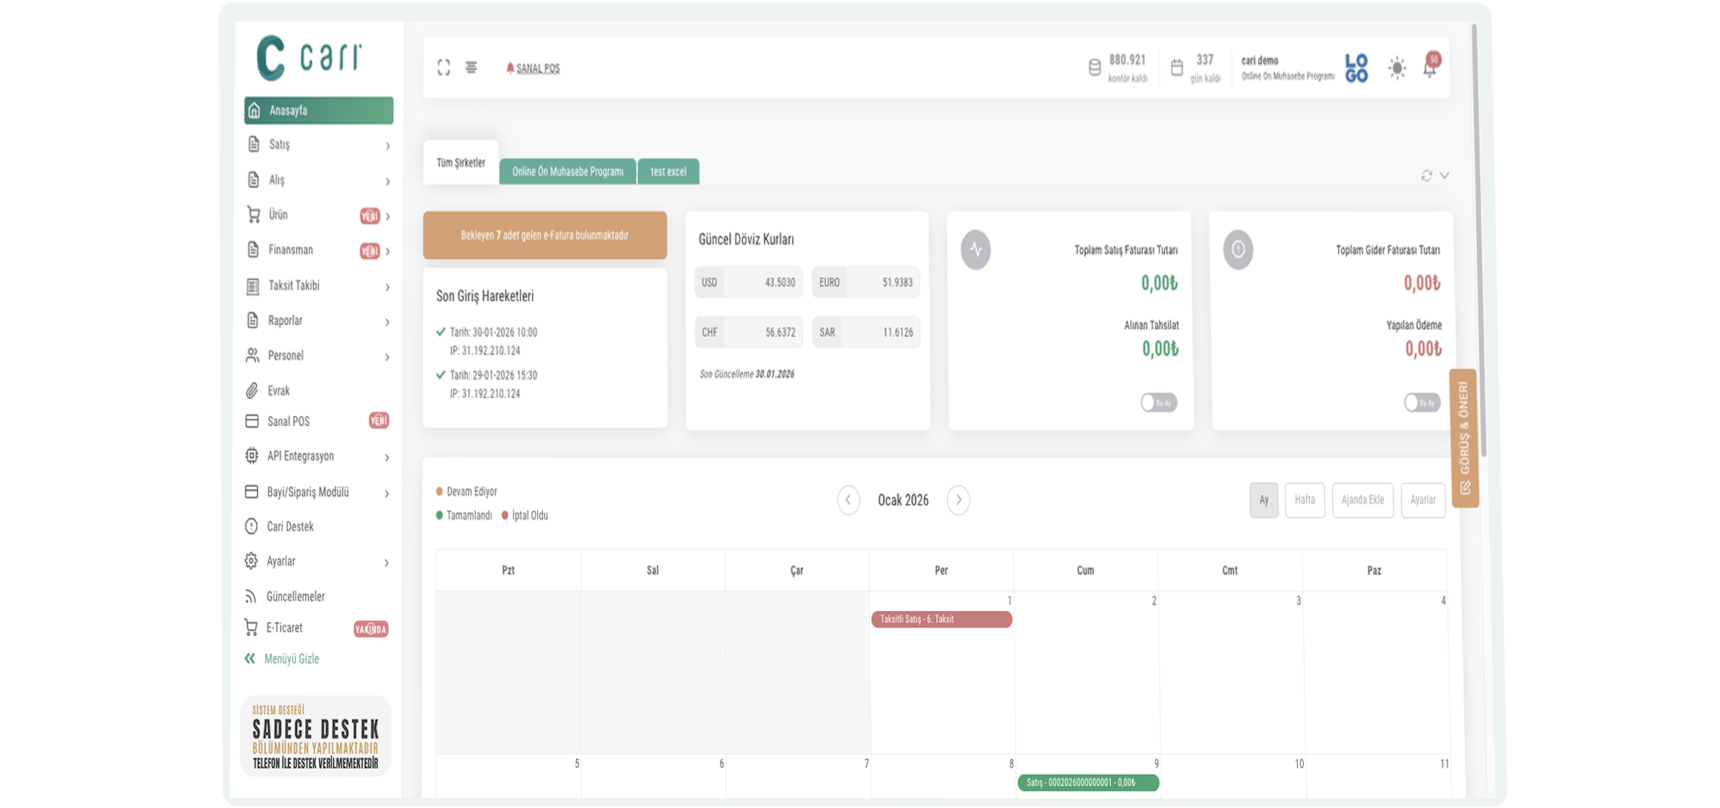The width and height of the screenshot is (1720, 808).
Task: Switch calendar to Hafta view
Action: (1305, 500)
